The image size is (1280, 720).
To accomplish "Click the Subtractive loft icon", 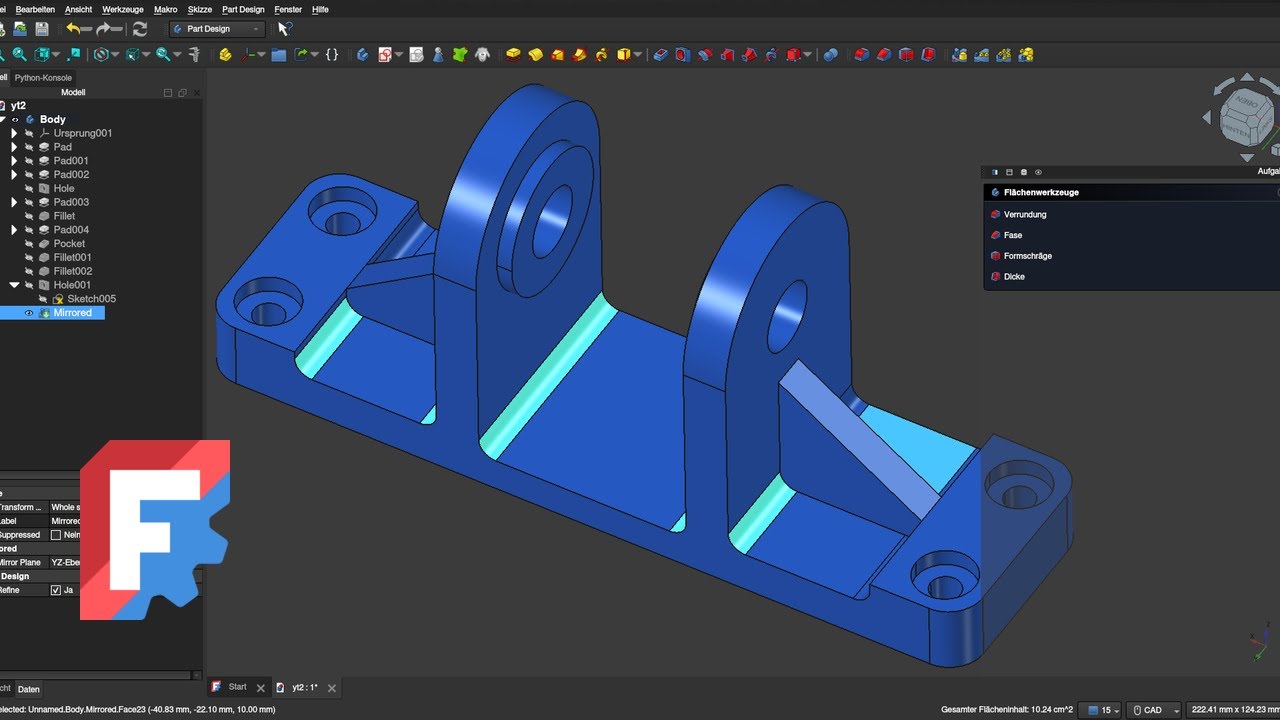I will point(727,55).
